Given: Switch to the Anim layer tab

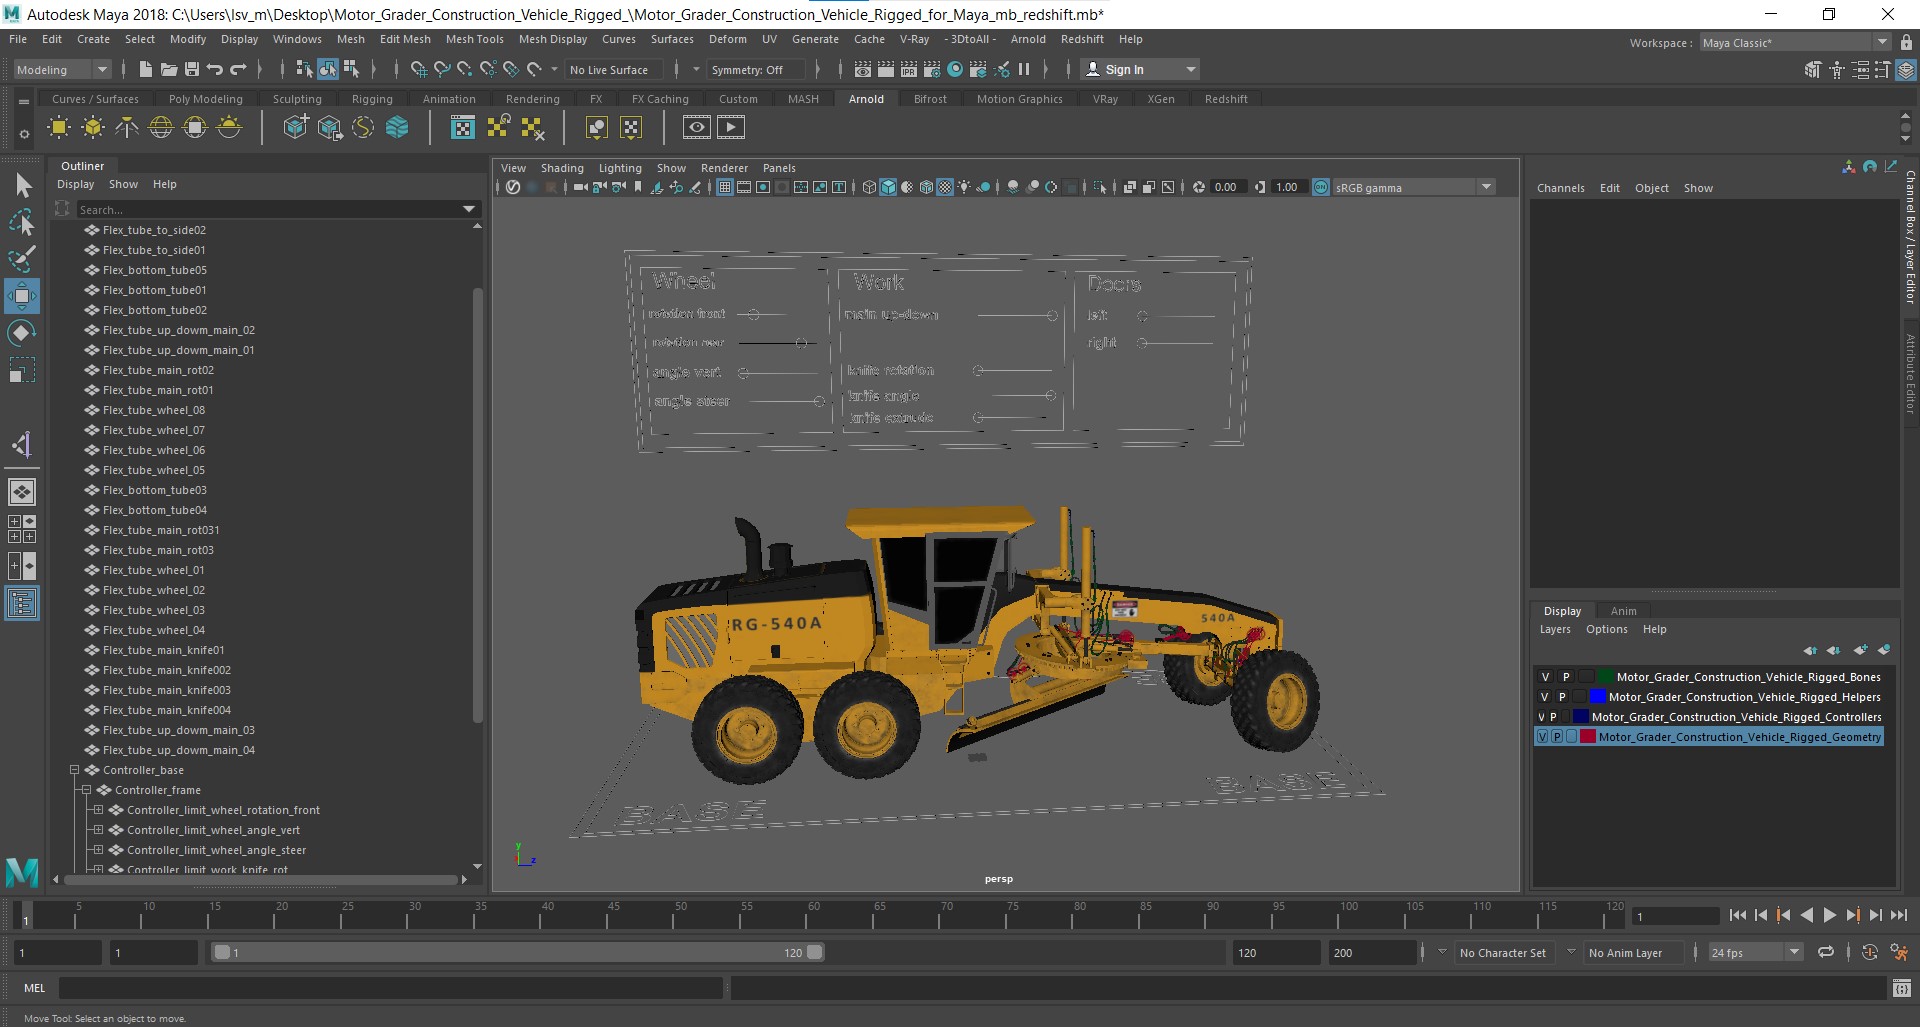Looking at the screenshot, I should [1623, 611].
